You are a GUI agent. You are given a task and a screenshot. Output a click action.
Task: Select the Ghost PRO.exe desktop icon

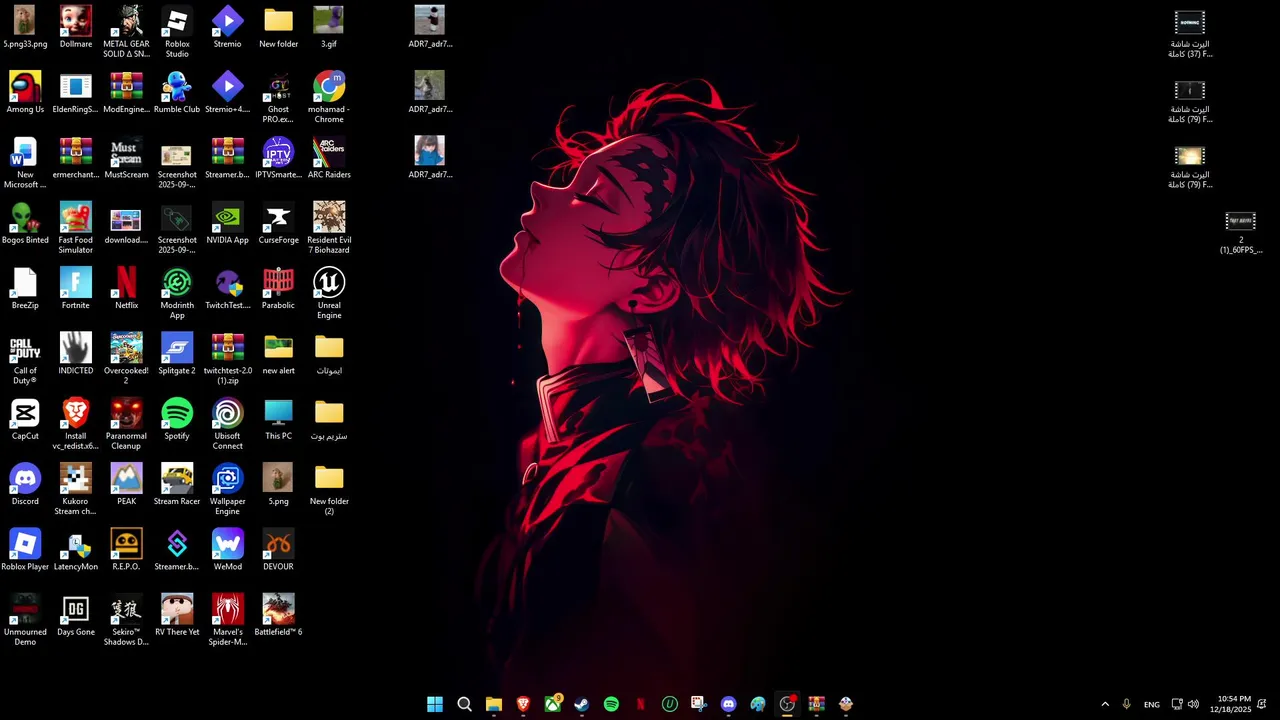click(x=278, y=97)
